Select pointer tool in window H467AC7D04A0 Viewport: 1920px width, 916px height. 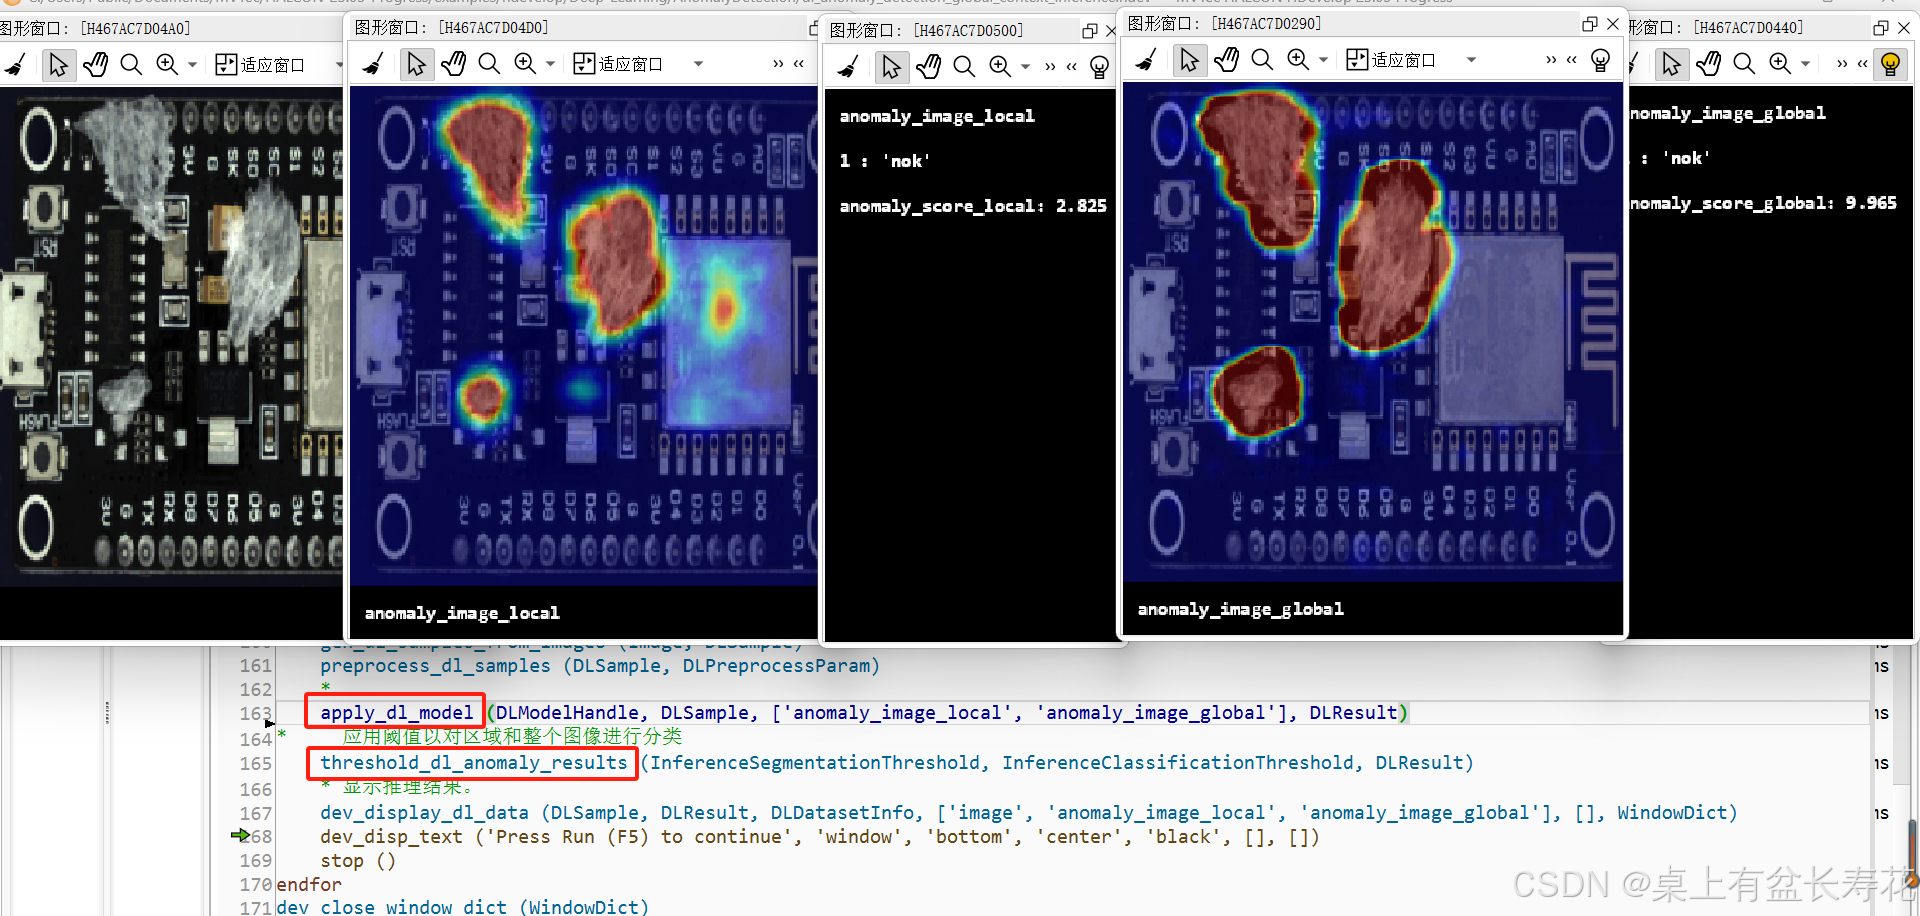[x=58, y=65]
